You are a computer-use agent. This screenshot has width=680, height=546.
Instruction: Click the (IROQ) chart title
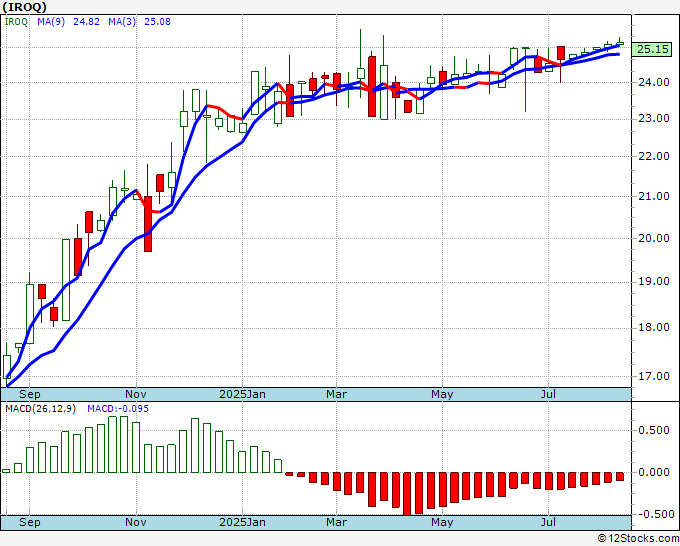pos(25,7)
